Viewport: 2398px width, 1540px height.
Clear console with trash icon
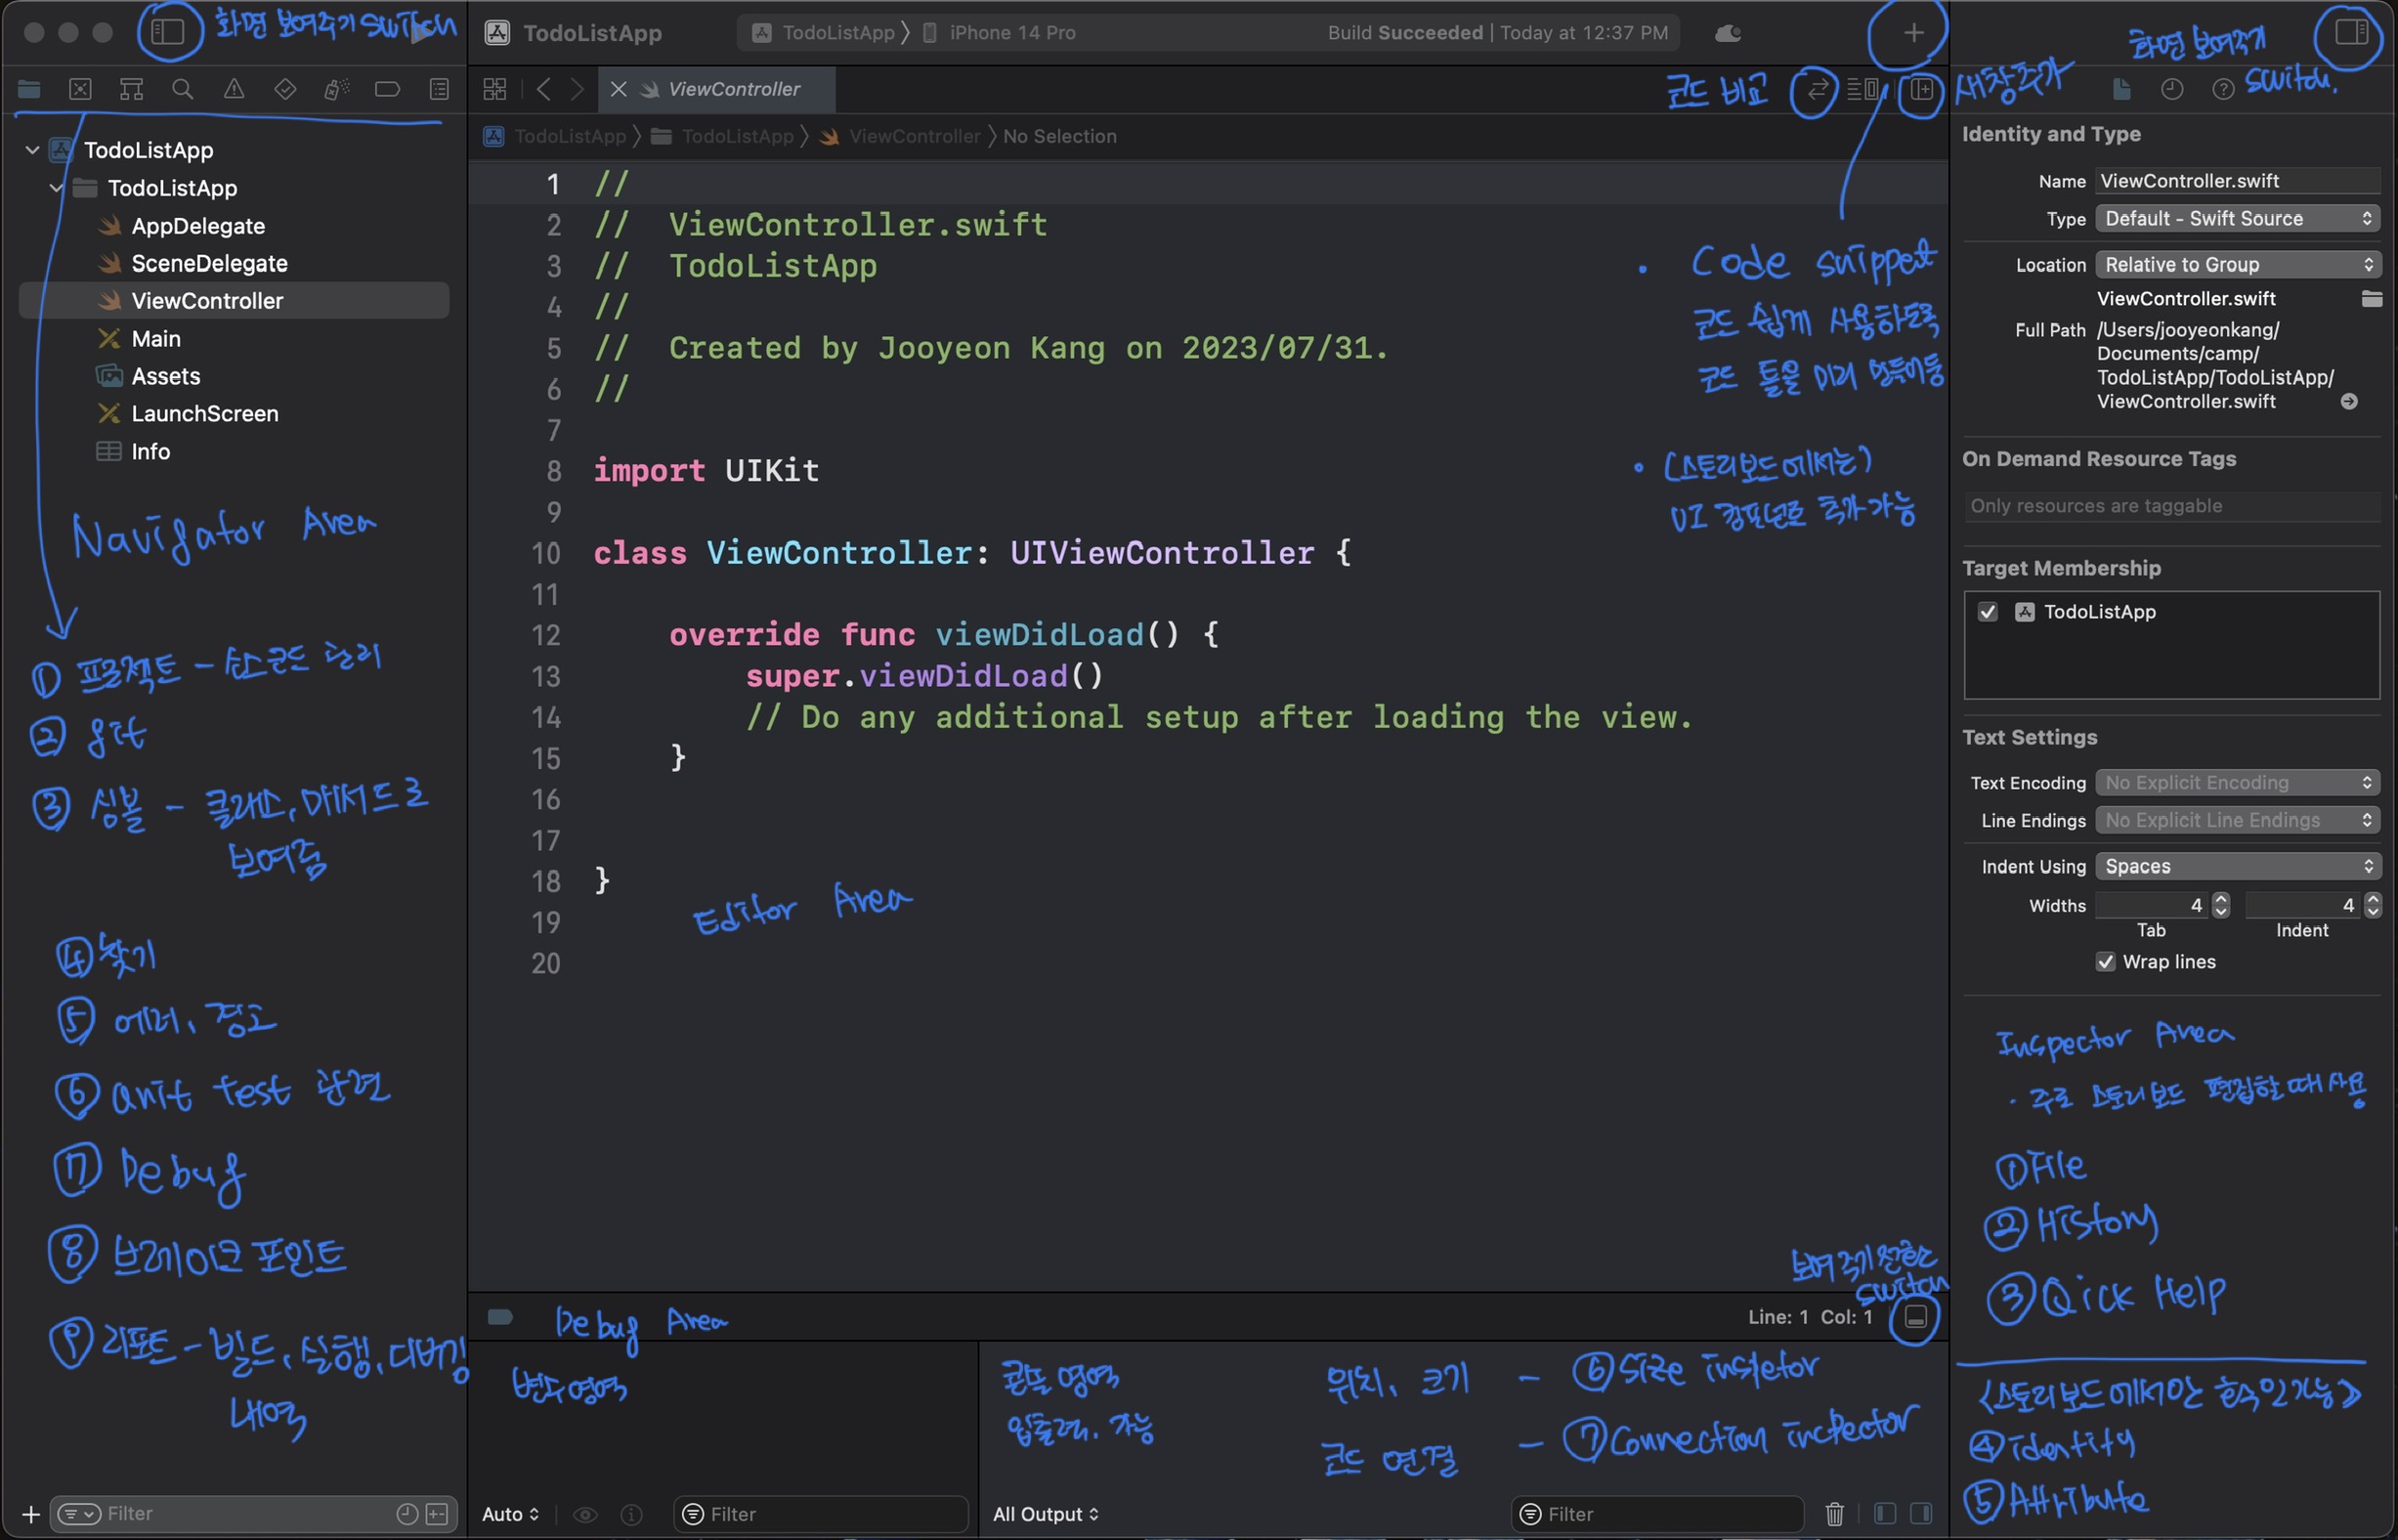[x=1834, y=1514]
